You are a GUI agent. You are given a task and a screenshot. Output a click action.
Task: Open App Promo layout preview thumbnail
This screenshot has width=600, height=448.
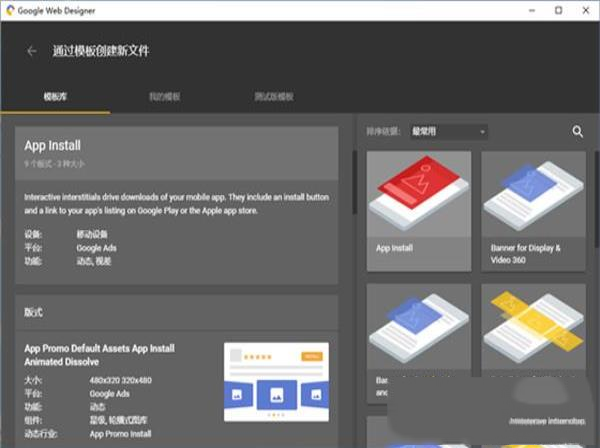point(276,382)
